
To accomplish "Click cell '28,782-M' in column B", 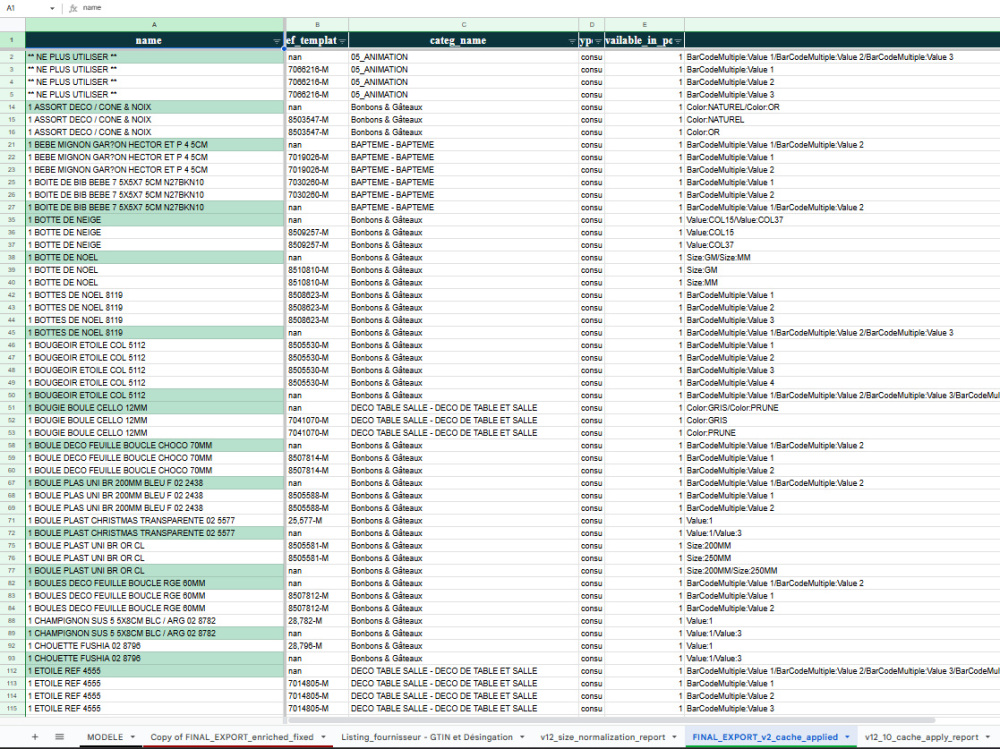I will pos(317,621).
